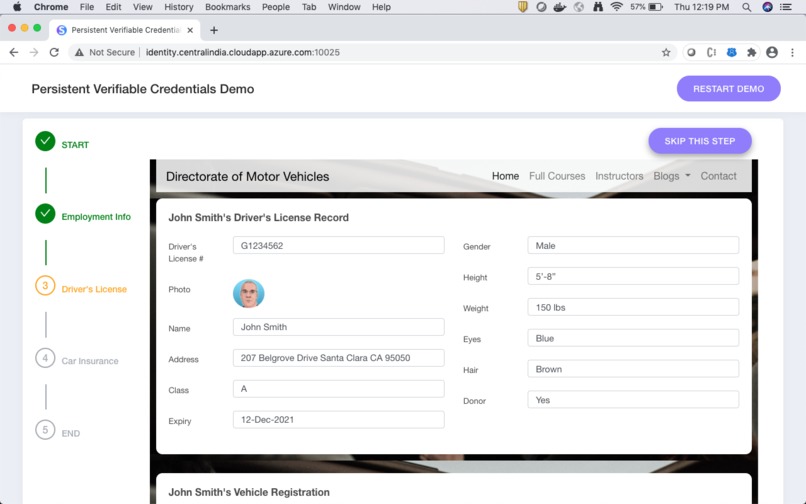Screen dimensions: 806x504
Task: Click the Employment Info step label
Action: coord(96,217)
